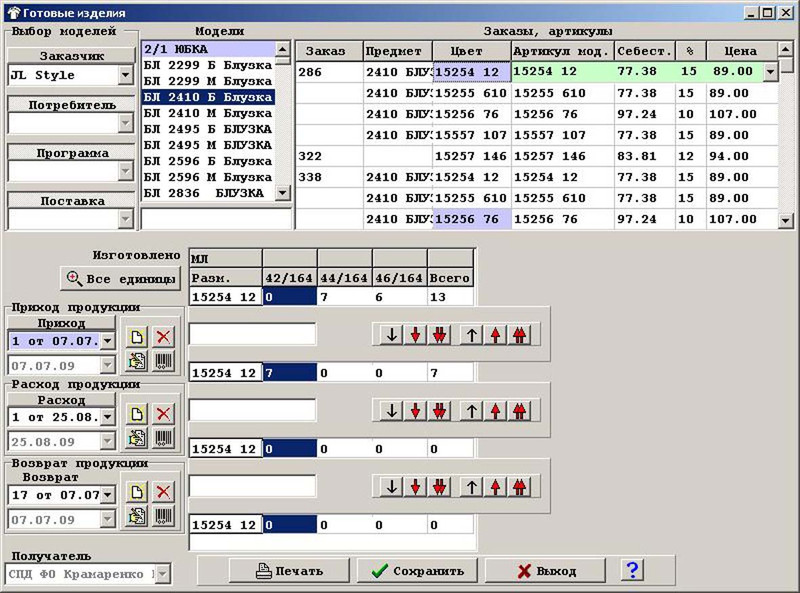Click the models list scroll down arrow
This screenshot has width=800, height=593.
pos(282,193)
